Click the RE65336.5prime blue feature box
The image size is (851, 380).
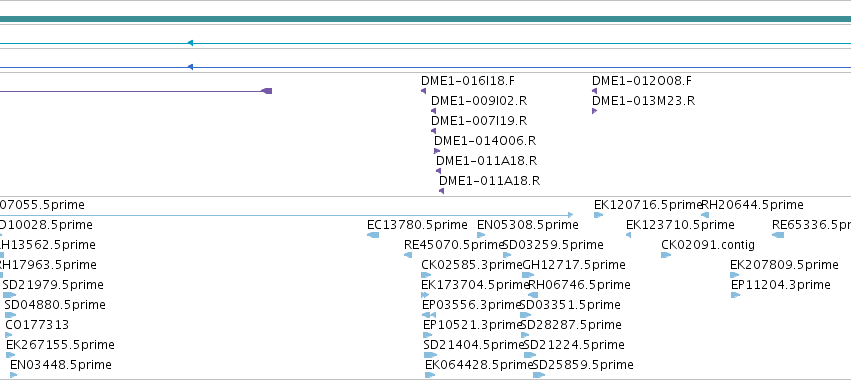coord(778,235)
